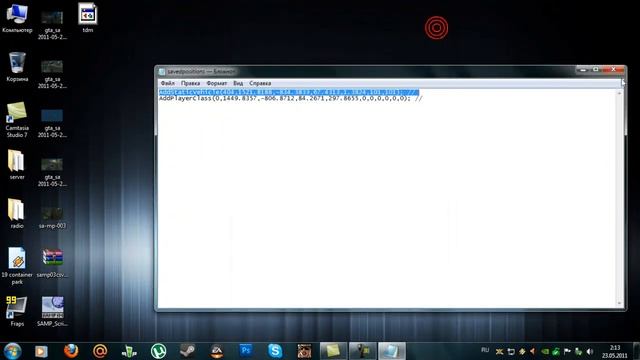The height and width of the screenshot is (360, 640).
Task: Select the SAMP_Scri... desktop icon
Action: coord(52,312)
